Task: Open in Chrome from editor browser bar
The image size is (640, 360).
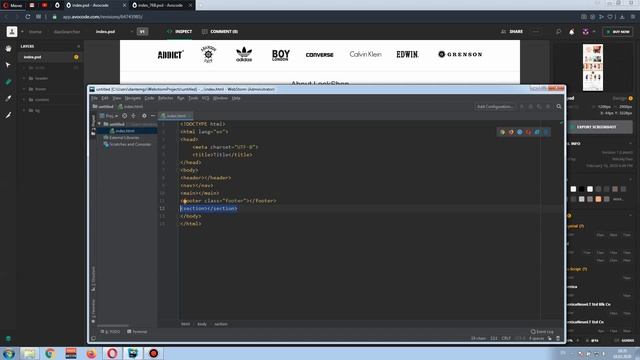Action: 502,132
